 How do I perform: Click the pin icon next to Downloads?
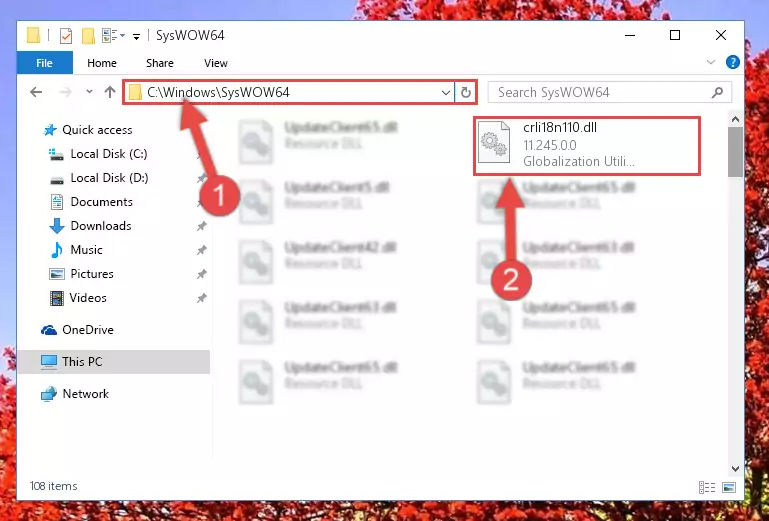click(201, 226)
